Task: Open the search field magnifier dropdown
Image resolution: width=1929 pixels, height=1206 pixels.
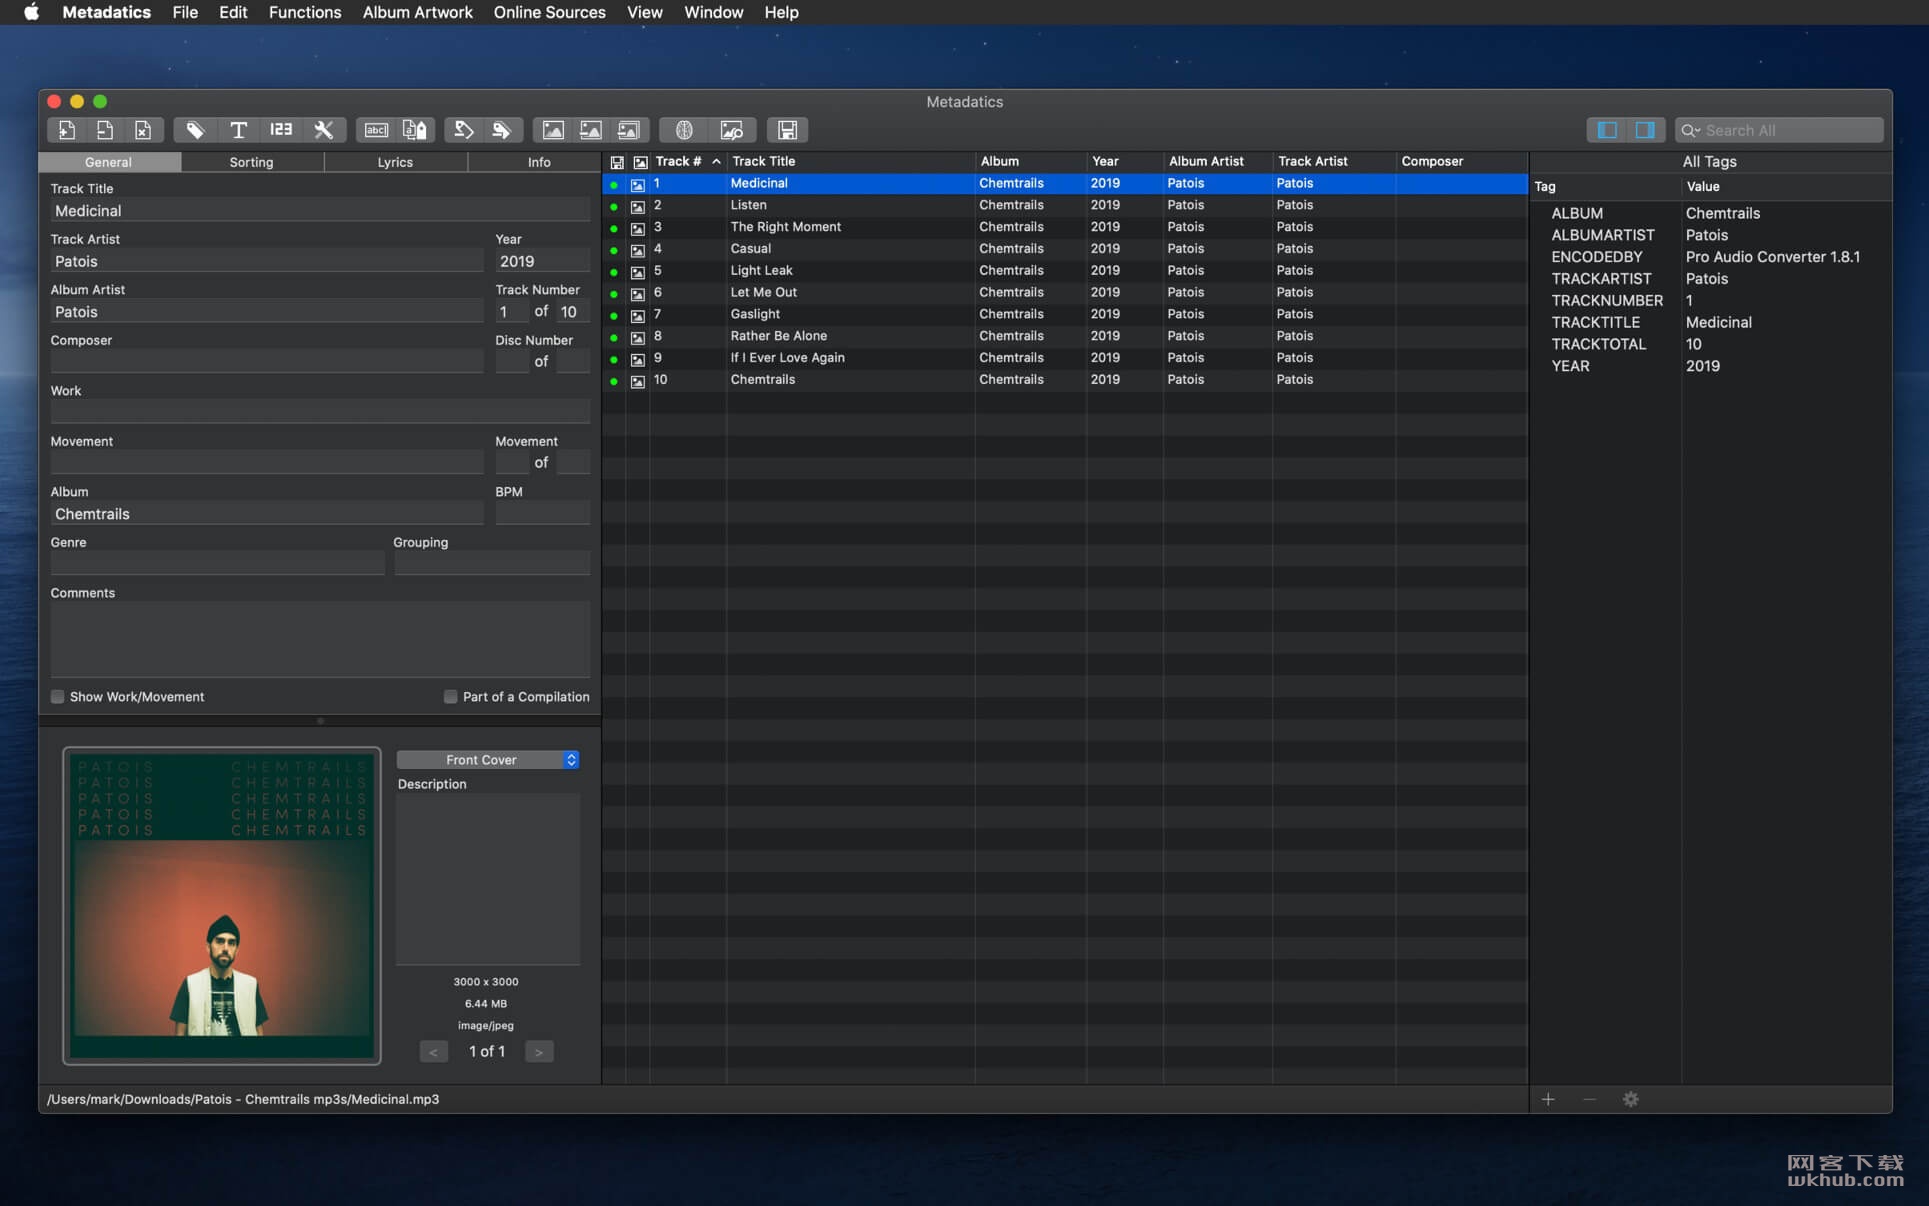Action: click(1691, 130)
